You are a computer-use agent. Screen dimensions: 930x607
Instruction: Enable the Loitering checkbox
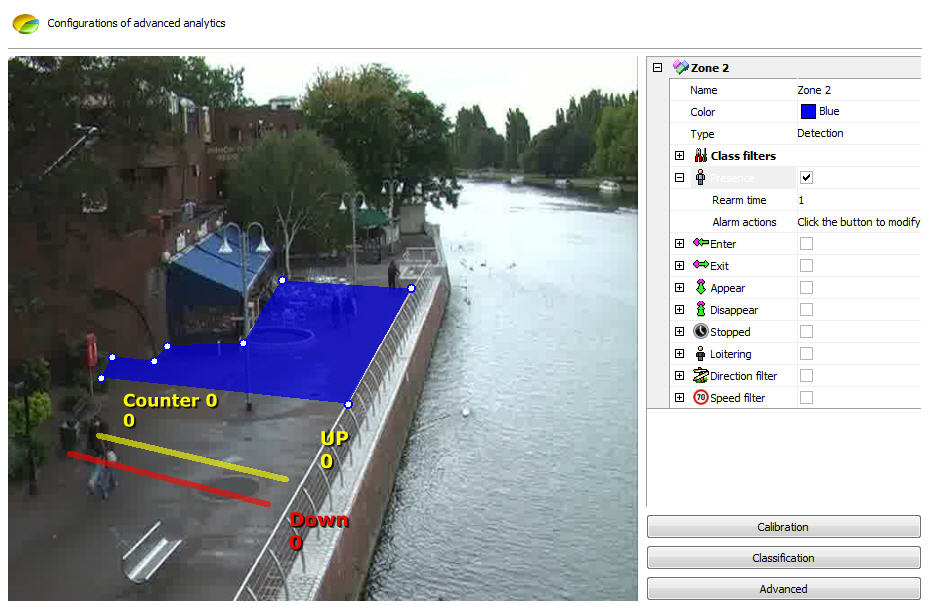click(806, 354)
